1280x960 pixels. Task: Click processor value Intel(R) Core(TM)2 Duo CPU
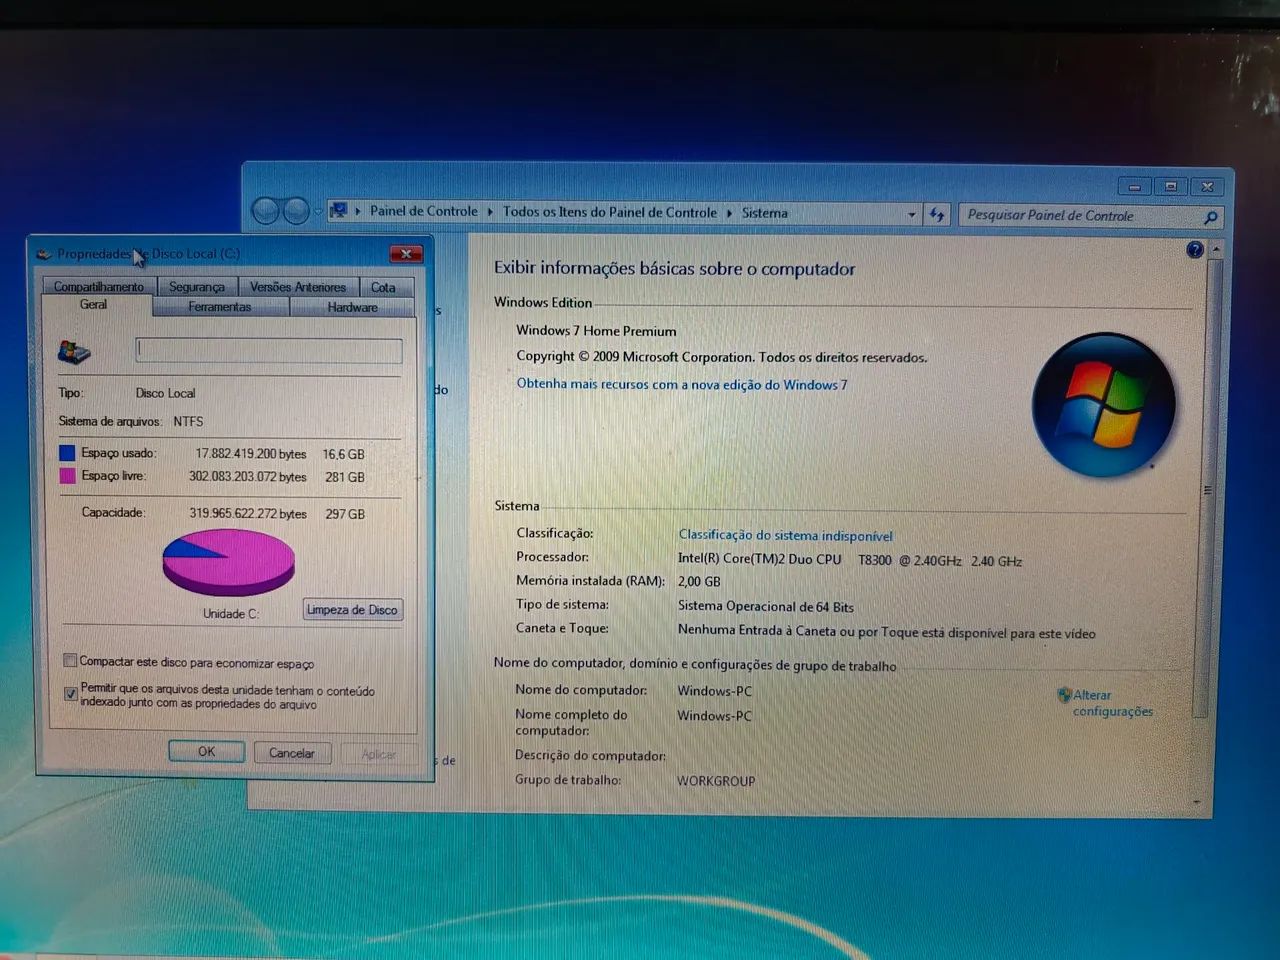tap(760, 560)
